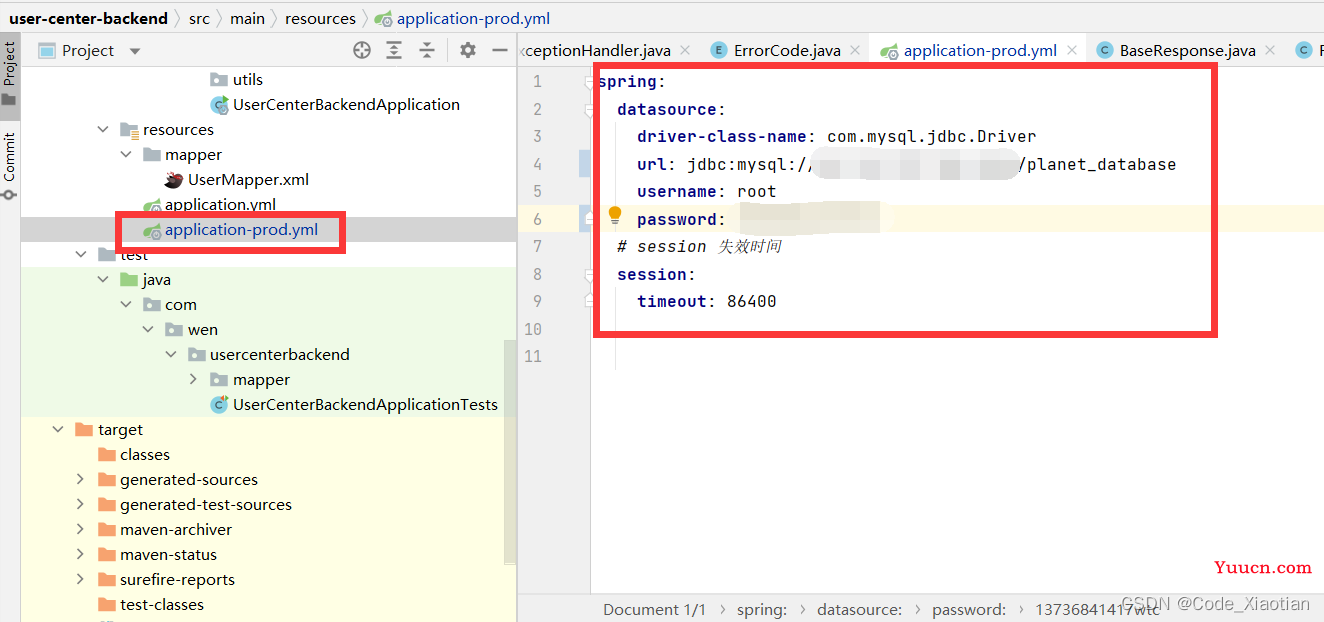Click 'password:' in bottom YAML breadcrumb
The width and height of the screenshot is (1324, 622).
pyautogui.click(x=969, y=609)
